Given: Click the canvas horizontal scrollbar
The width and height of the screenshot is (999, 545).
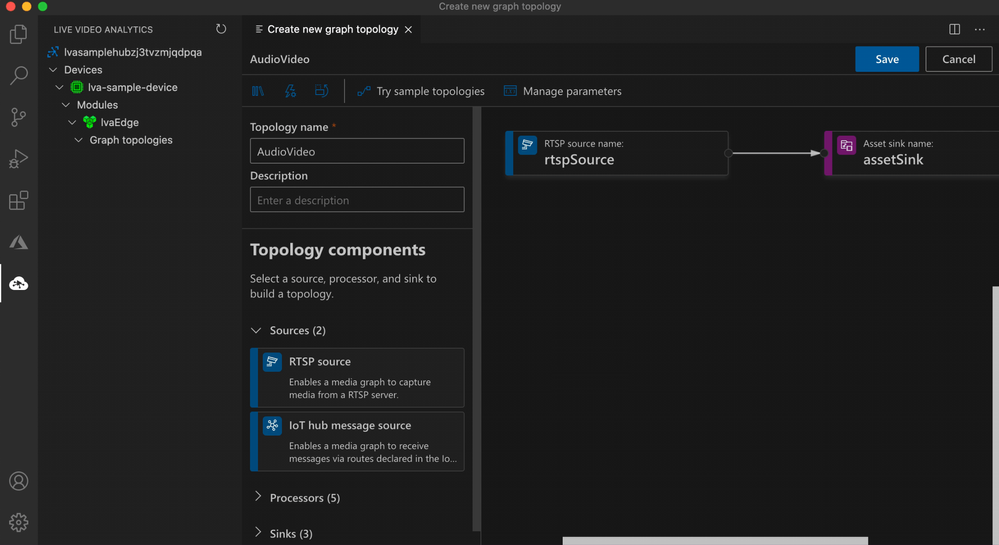Looking at the screenshot, I should (x=715, y=541).
